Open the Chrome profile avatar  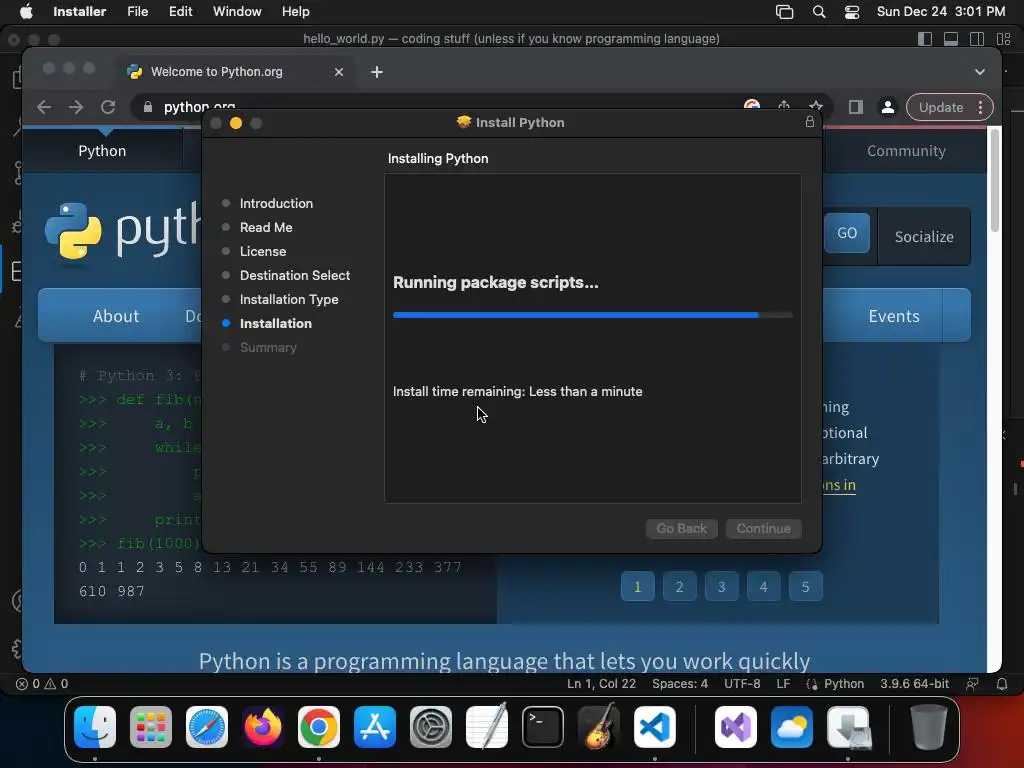888,107
